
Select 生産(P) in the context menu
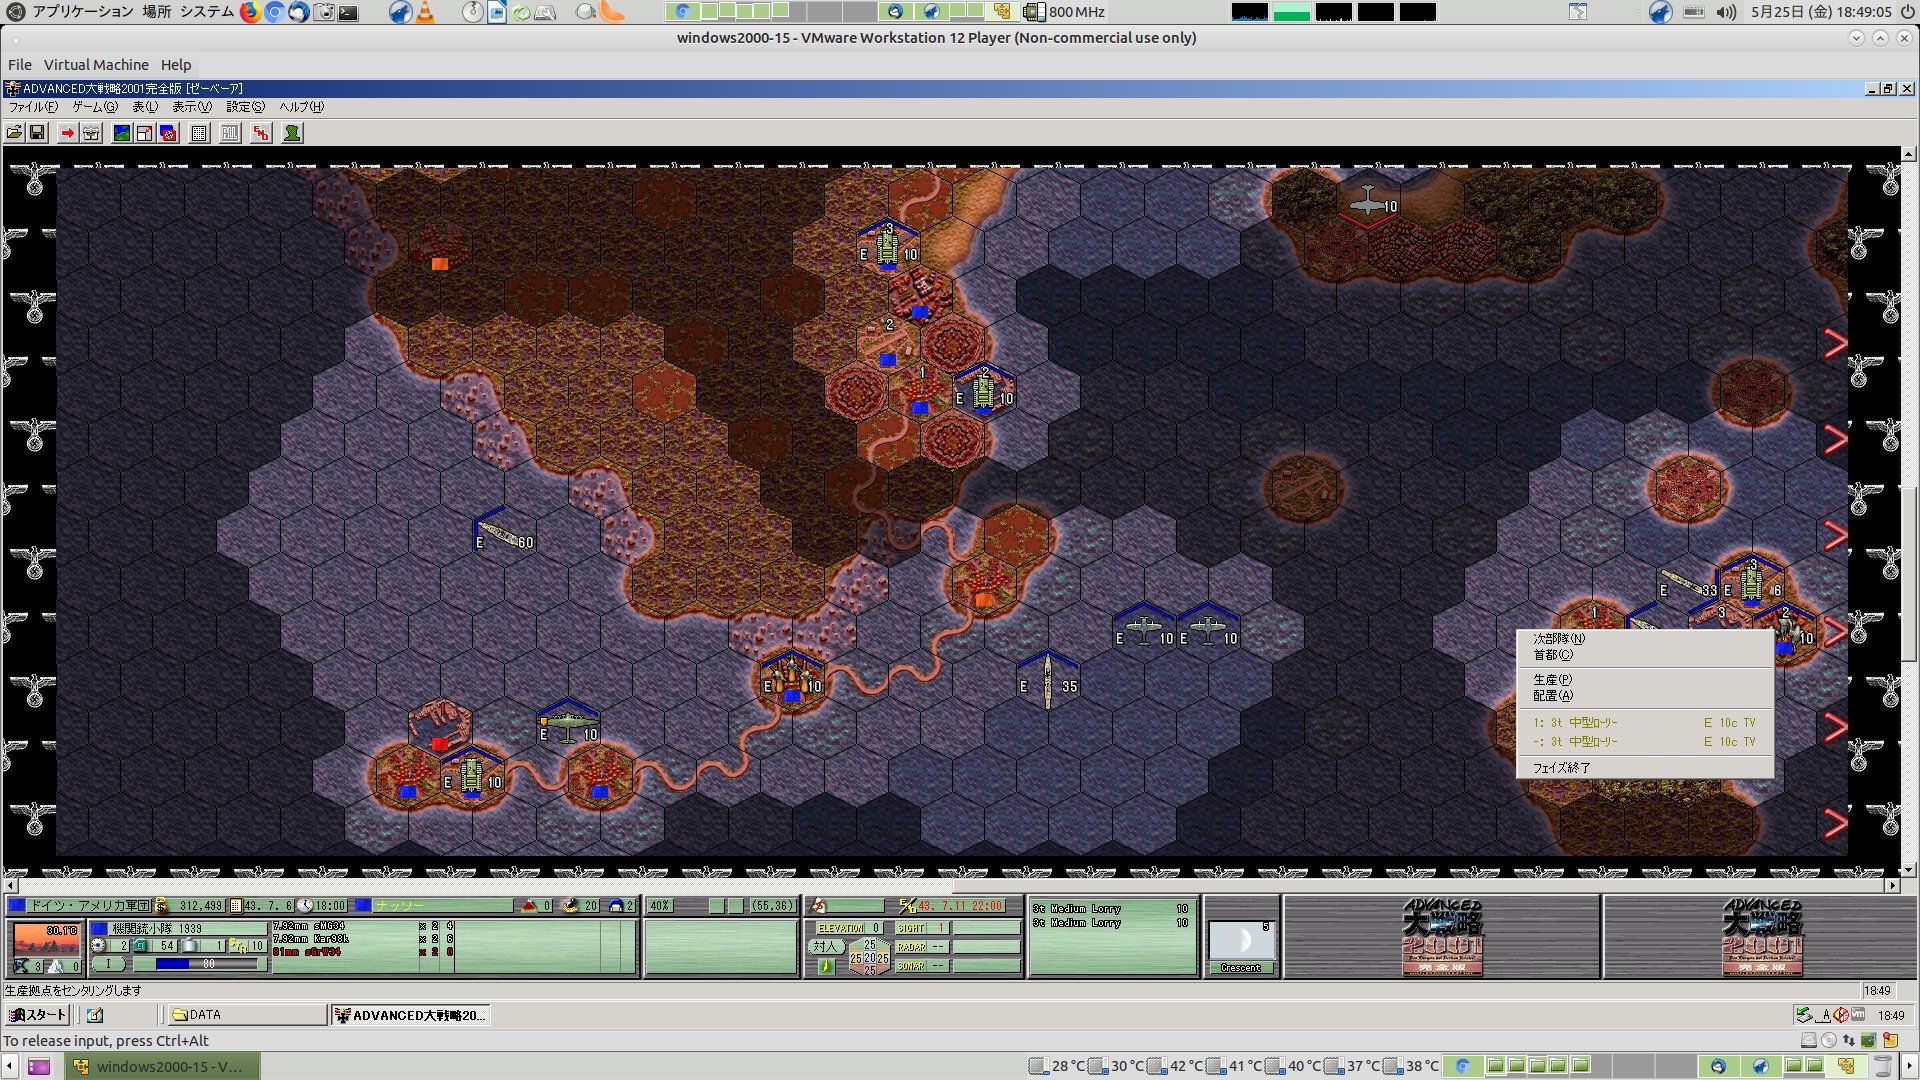point(1552,679)
